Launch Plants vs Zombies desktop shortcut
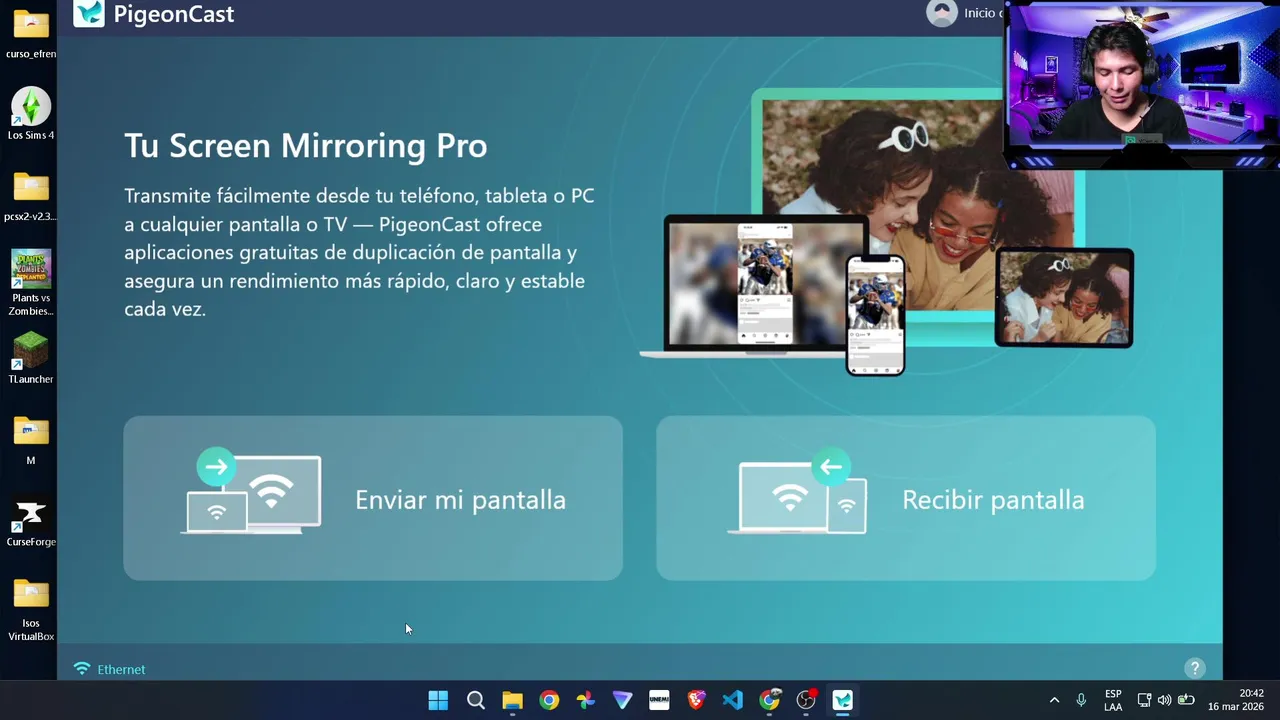 coord(31,283)
